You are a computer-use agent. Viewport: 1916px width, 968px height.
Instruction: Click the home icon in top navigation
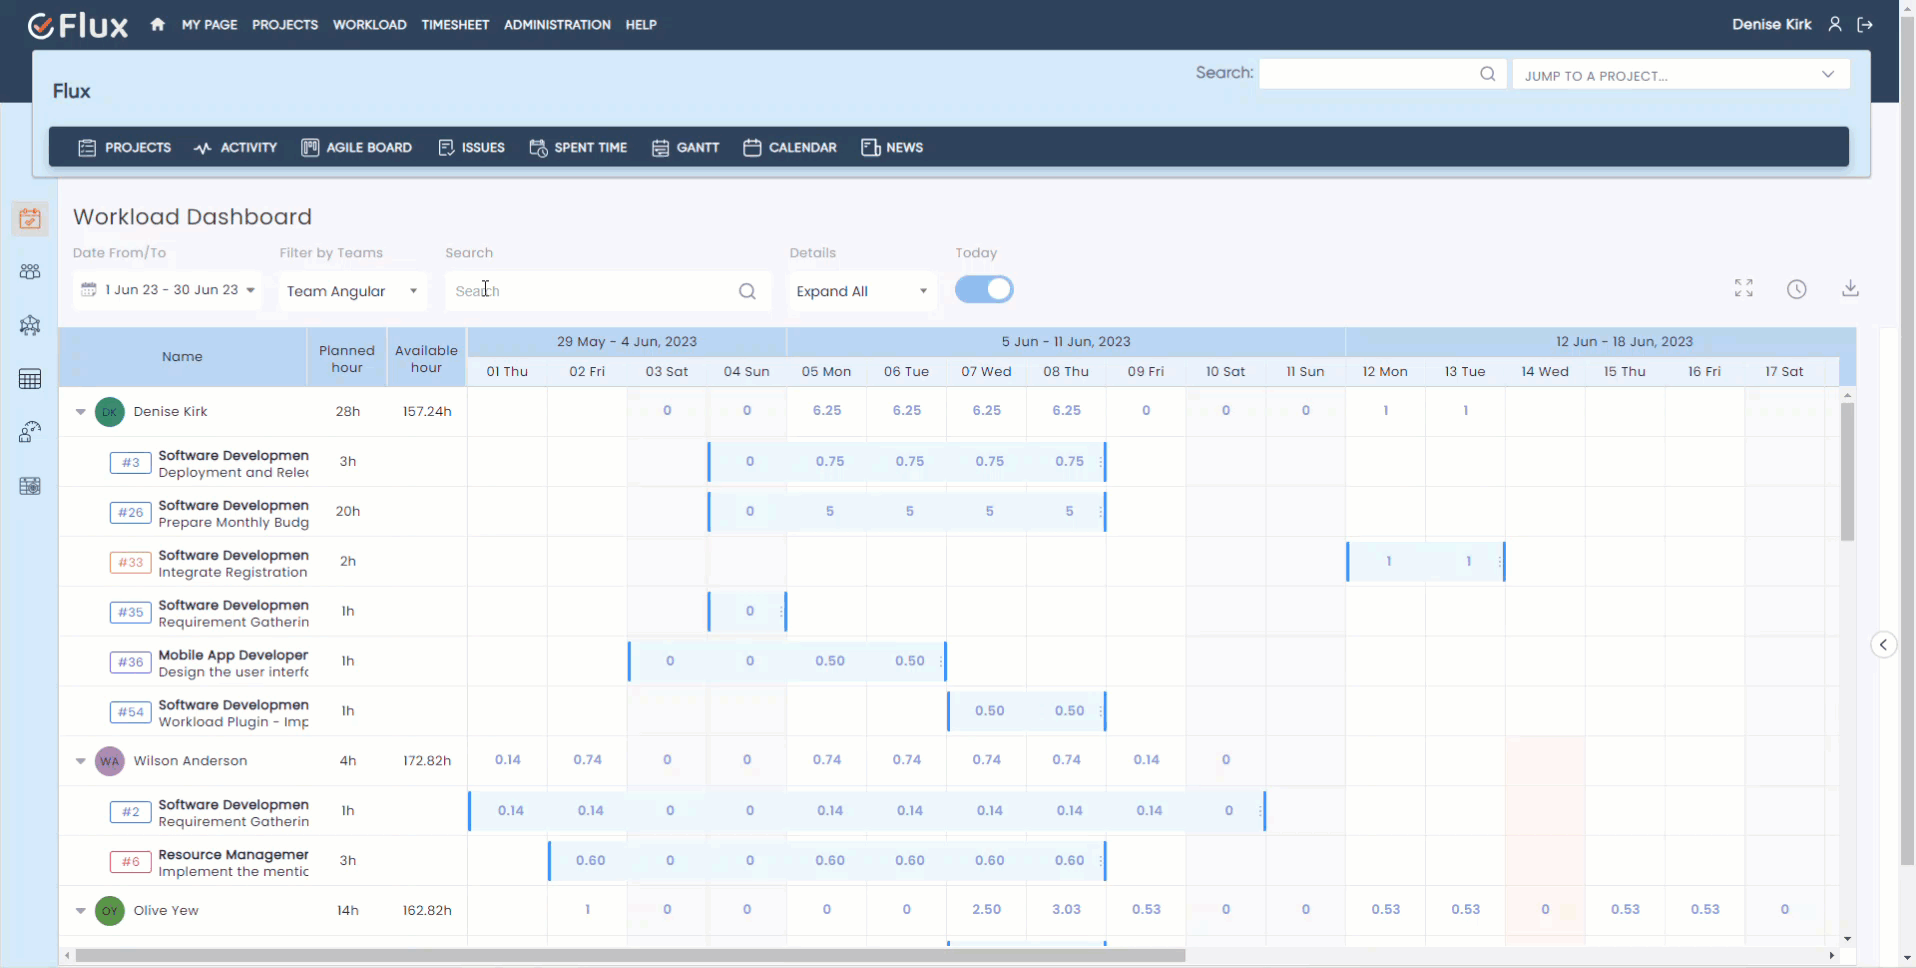click(157, 25)
